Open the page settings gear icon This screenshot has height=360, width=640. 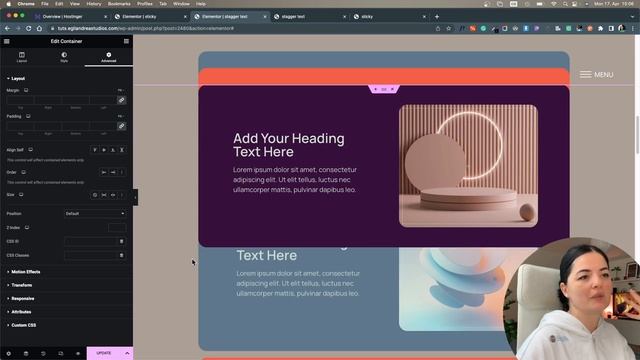[9, 353]
